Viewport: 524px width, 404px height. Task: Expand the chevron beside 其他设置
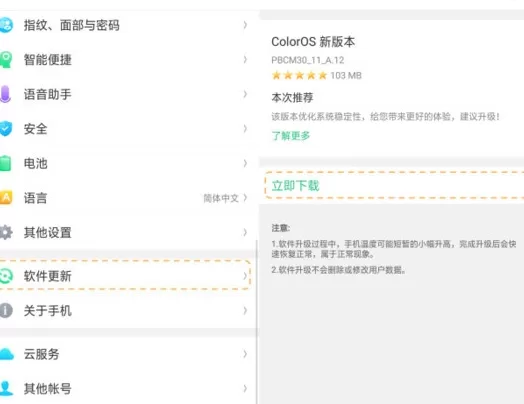[x=245, y=232]
